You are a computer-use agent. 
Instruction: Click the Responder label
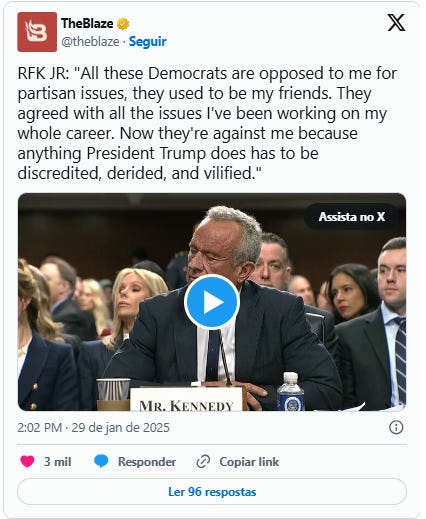click(x=147, y=462)
